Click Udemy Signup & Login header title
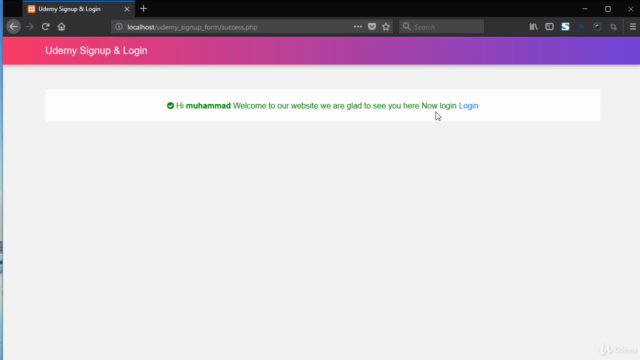This screenshot has width=640, height=360. click(x=96, y=51)
